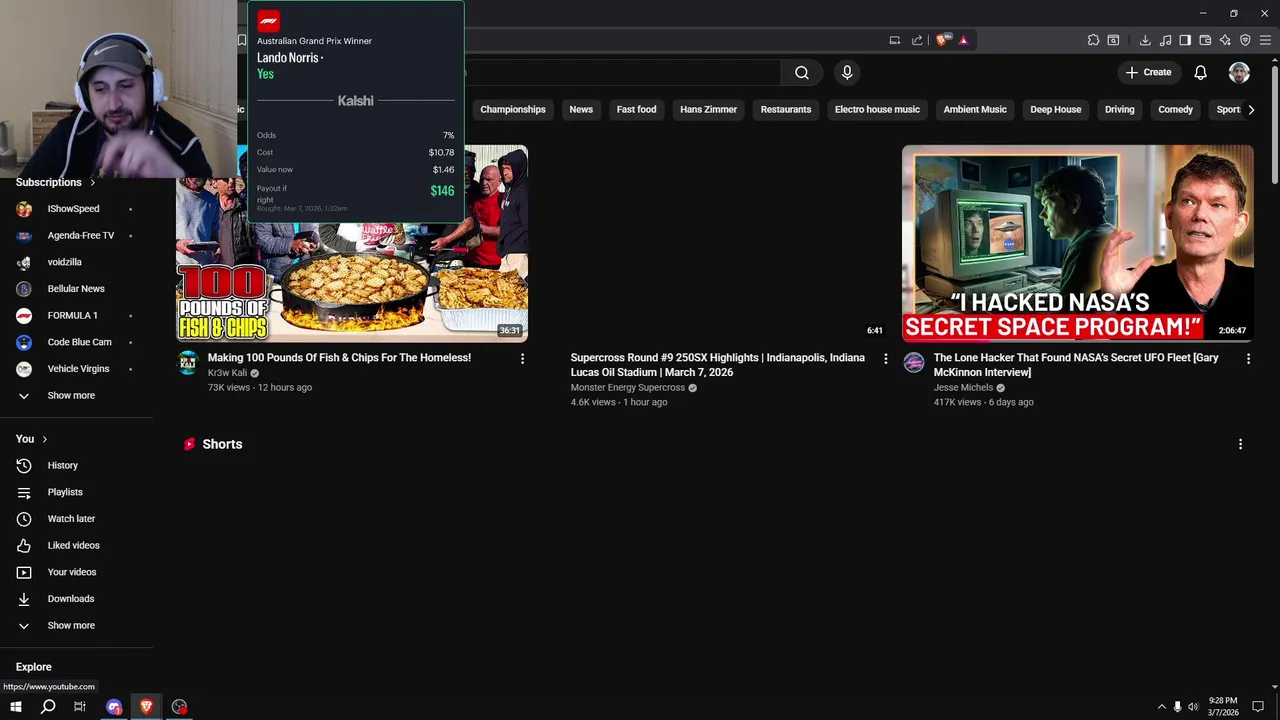The height and width of the screenshot is (720, 1280).
Task: Click the YouTube search magnifier button
Action: point(802,72)
